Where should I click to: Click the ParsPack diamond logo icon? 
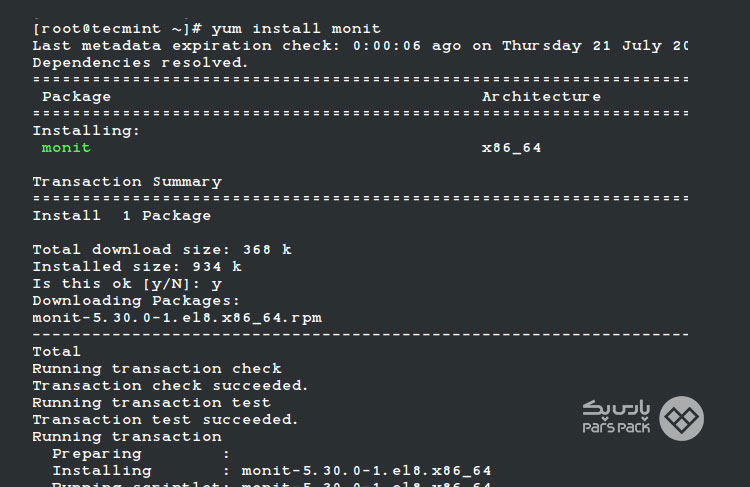point(681,418)
